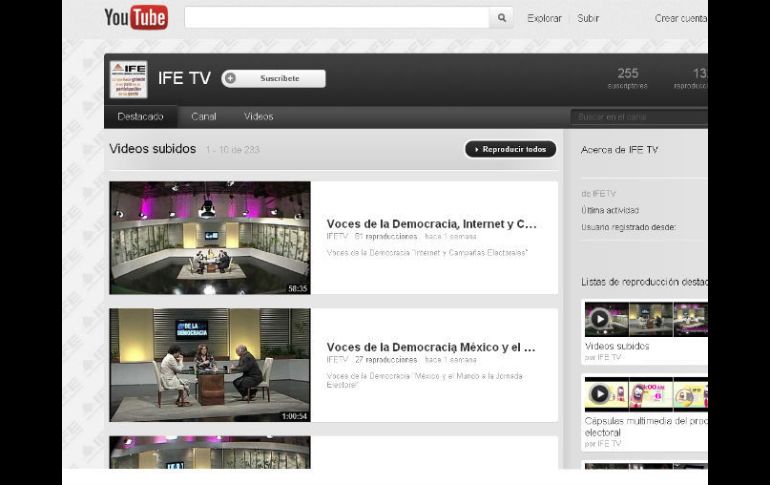Click the search magnifier button
Screen dimensions: 770x485
(502, 18)
